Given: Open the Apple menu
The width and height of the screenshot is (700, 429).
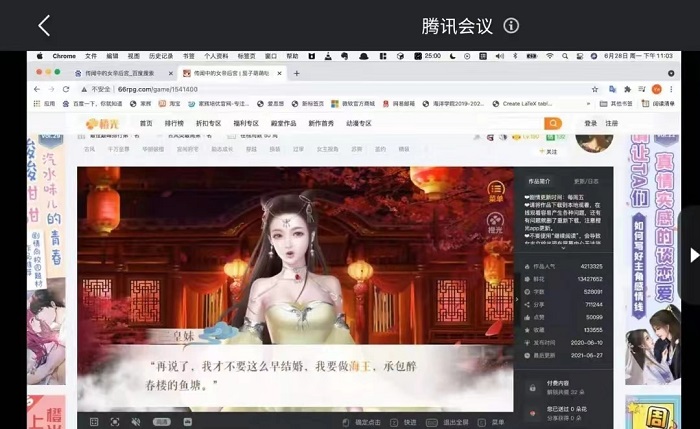Looking at the screenshot, I should pyautogui.click(x=40, y=56).
